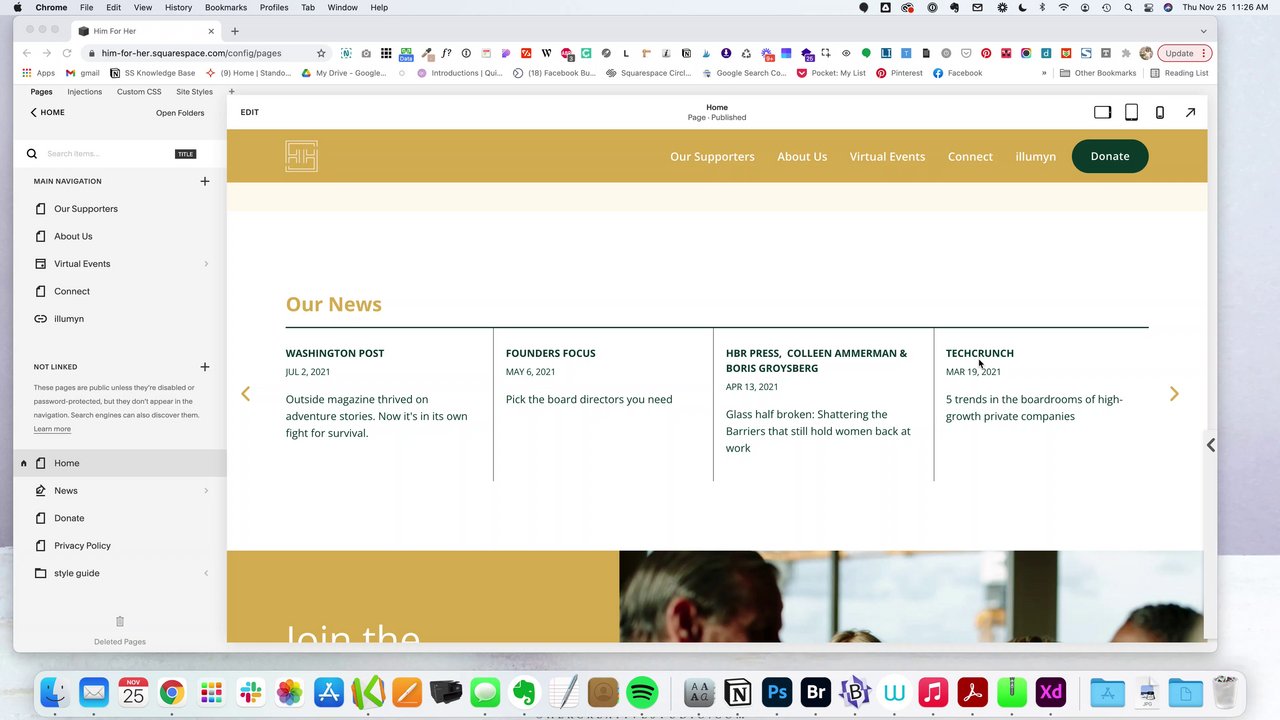The height and width of the screenshot is (720, 1280).
Task: Click the Update button in Chrome
Action: (1180, 53)
